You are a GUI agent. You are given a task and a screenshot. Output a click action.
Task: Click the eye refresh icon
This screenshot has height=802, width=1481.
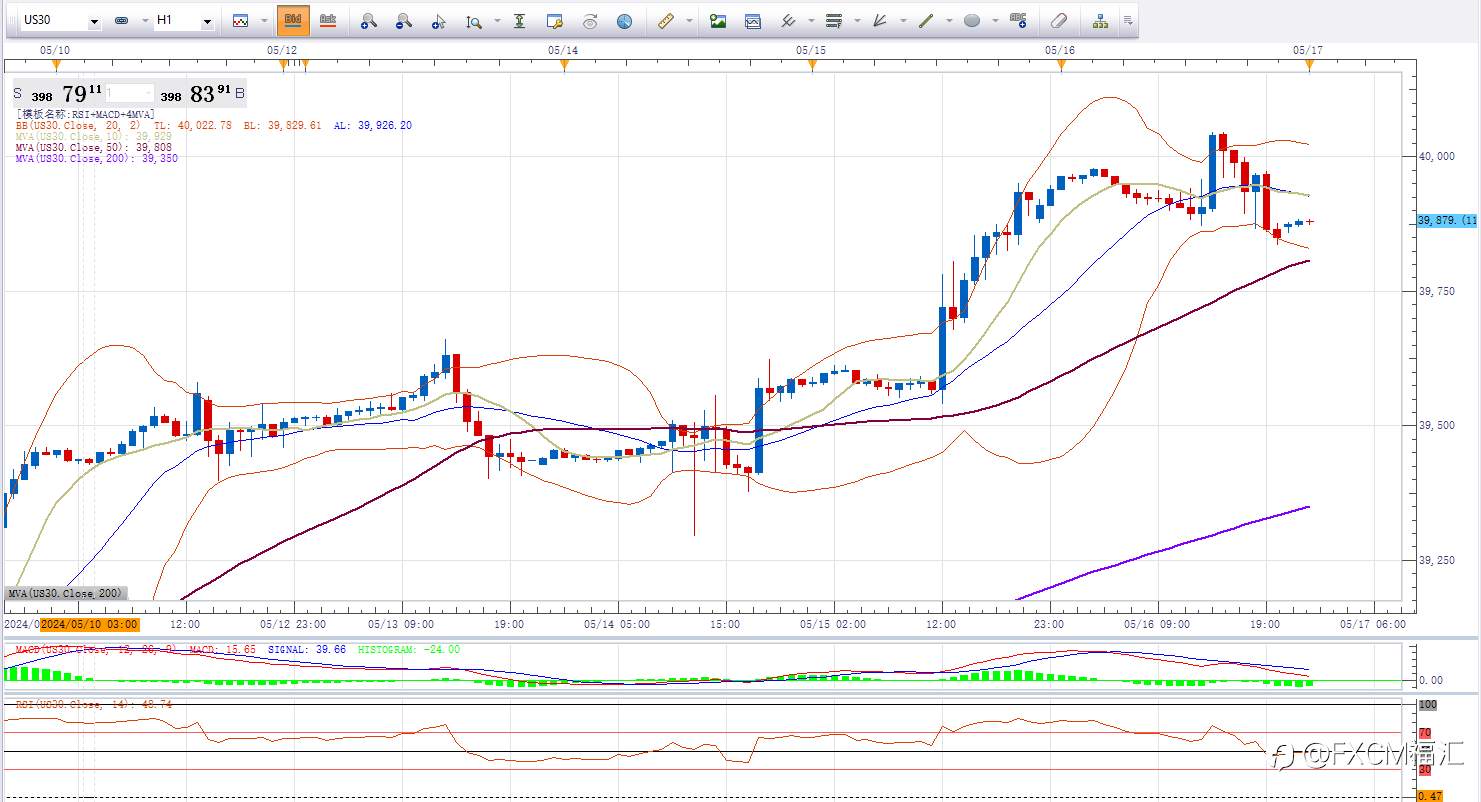pyautogui.click(x=589, y=20)
